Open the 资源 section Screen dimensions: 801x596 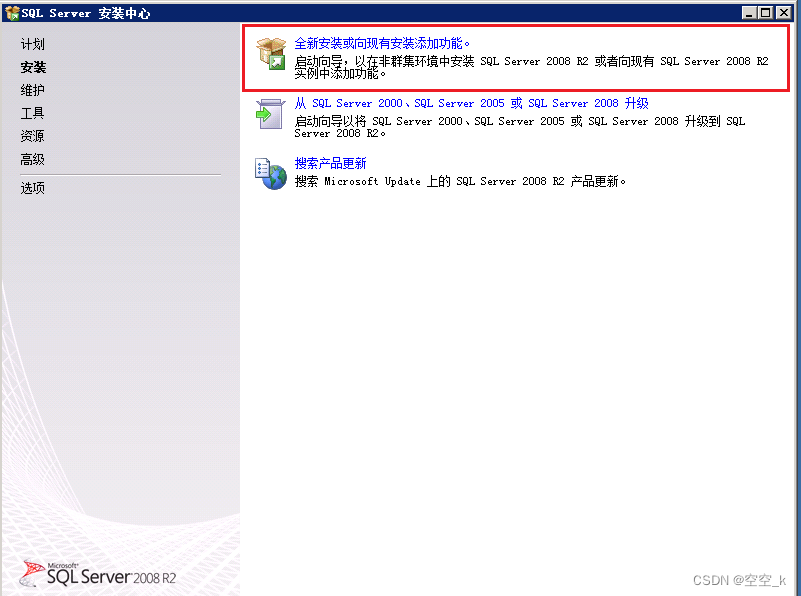31,135
